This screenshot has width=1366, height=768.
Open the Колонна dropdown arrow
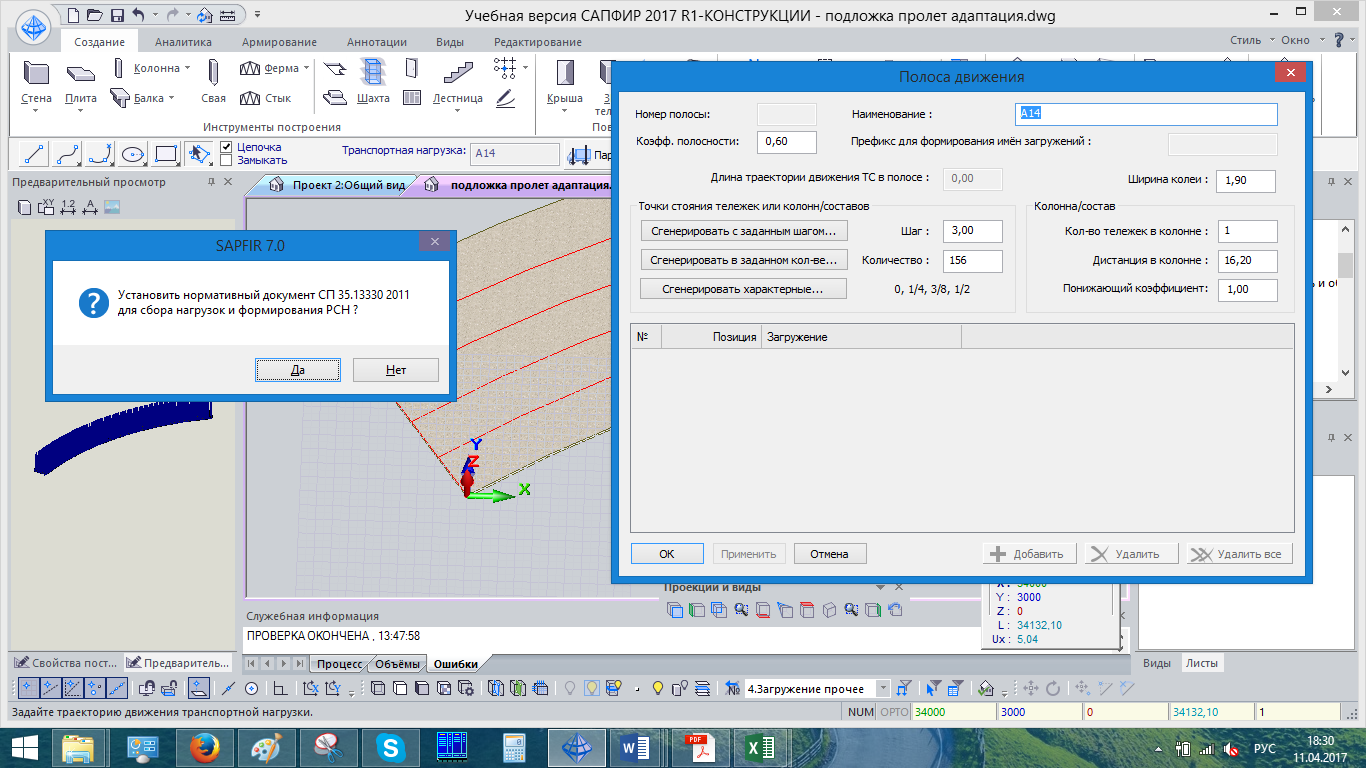pyautogui.click(x=187, y=68)
